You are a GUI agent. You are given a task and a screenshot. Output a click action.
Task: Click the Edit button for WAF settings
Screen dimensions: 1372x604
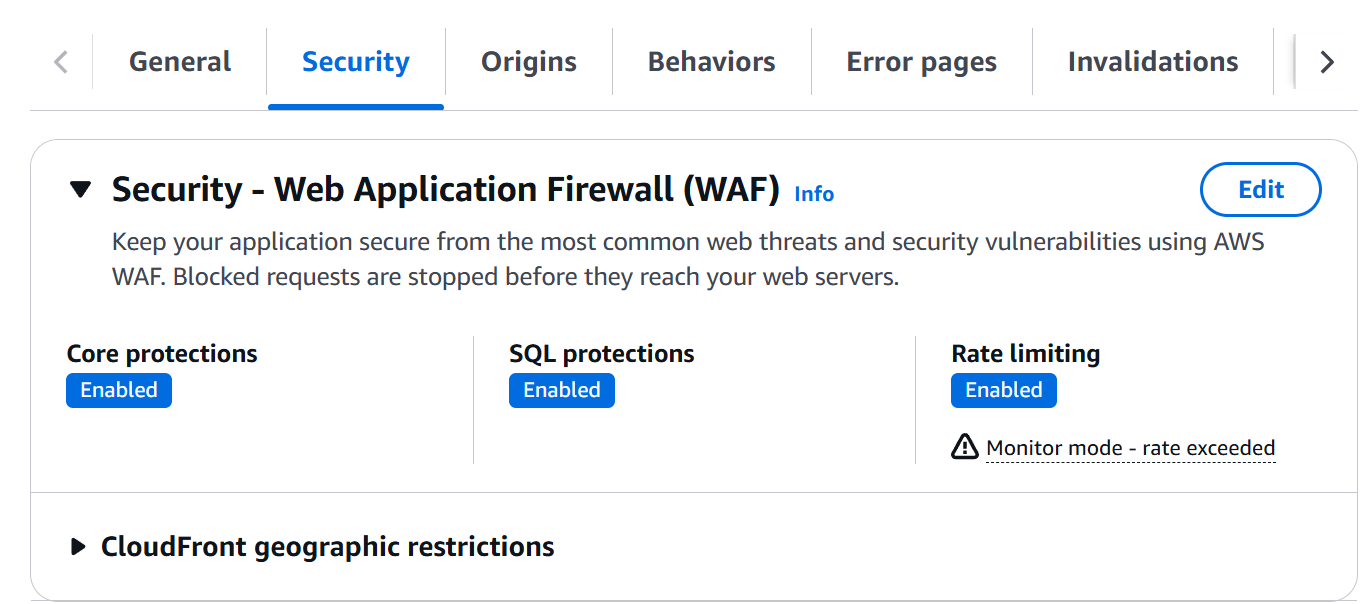click(x=1260, y=189)
